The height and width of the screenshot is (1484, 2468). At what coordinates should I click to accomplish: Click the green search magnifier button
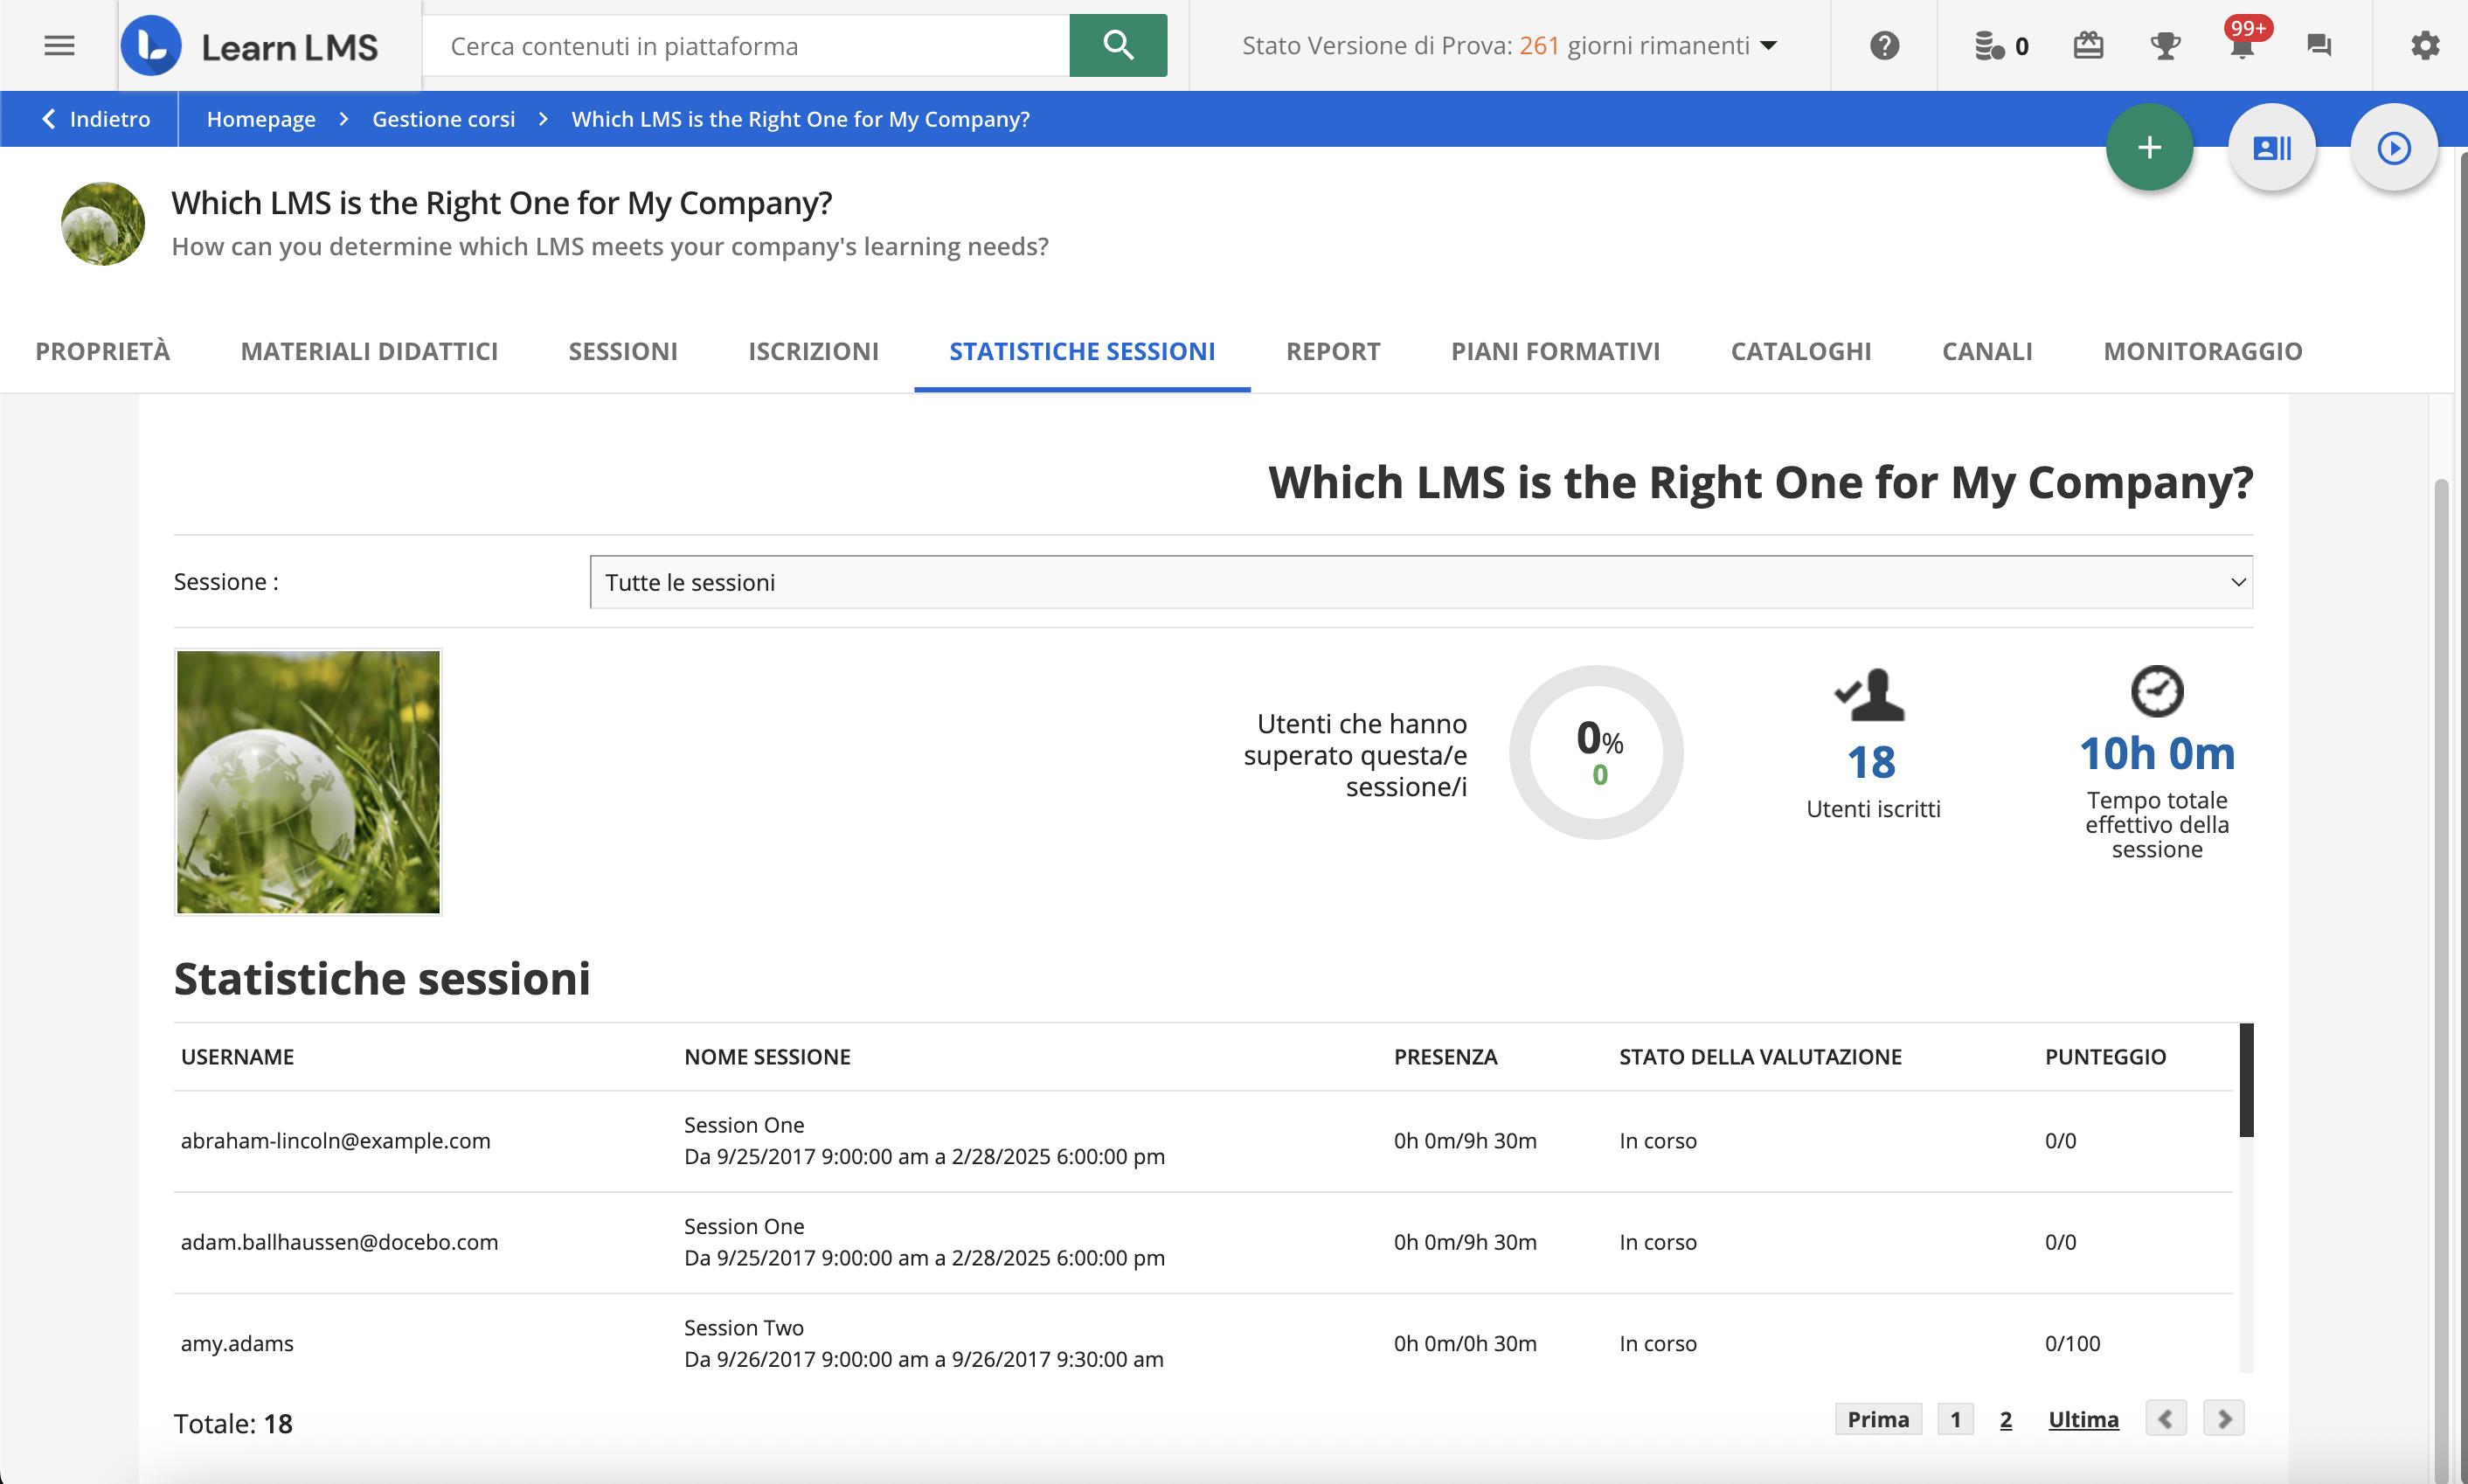[1118, 45]
